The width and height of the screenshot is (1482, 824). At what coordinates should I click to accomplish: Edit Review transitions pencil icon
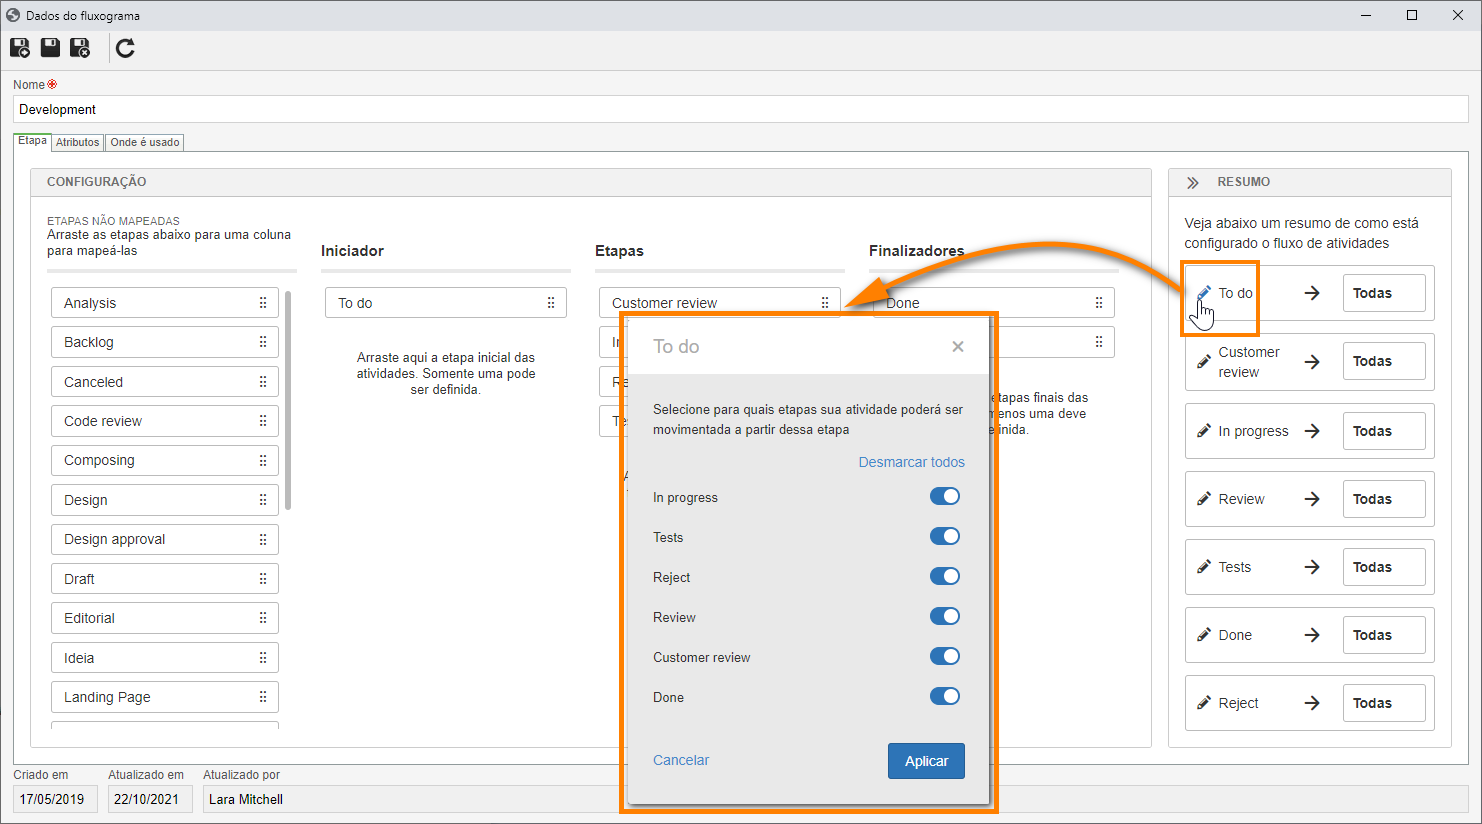(x=1204, y=499)
